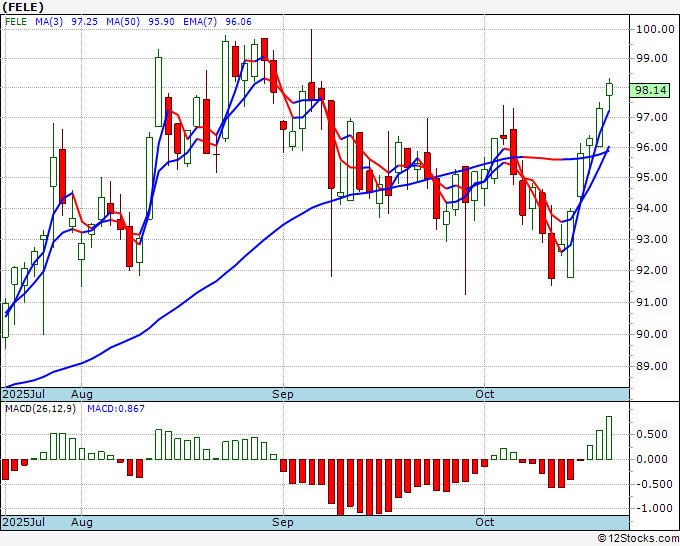Click the tallest green MACD bar at right end
Viewport: 680px width, 546px height.
coord(609,438)
